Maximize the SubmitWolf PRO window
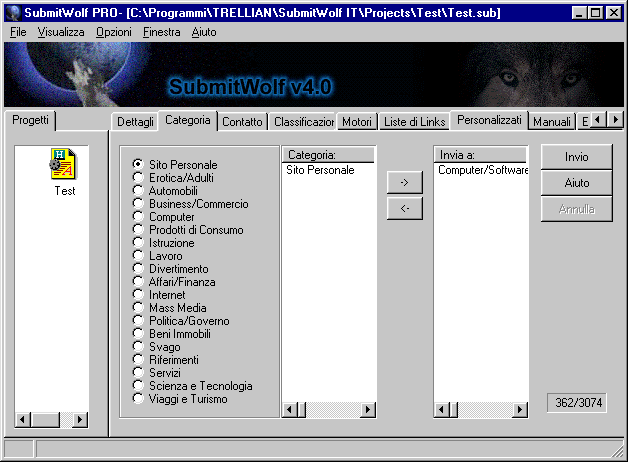 click(595, 13)
